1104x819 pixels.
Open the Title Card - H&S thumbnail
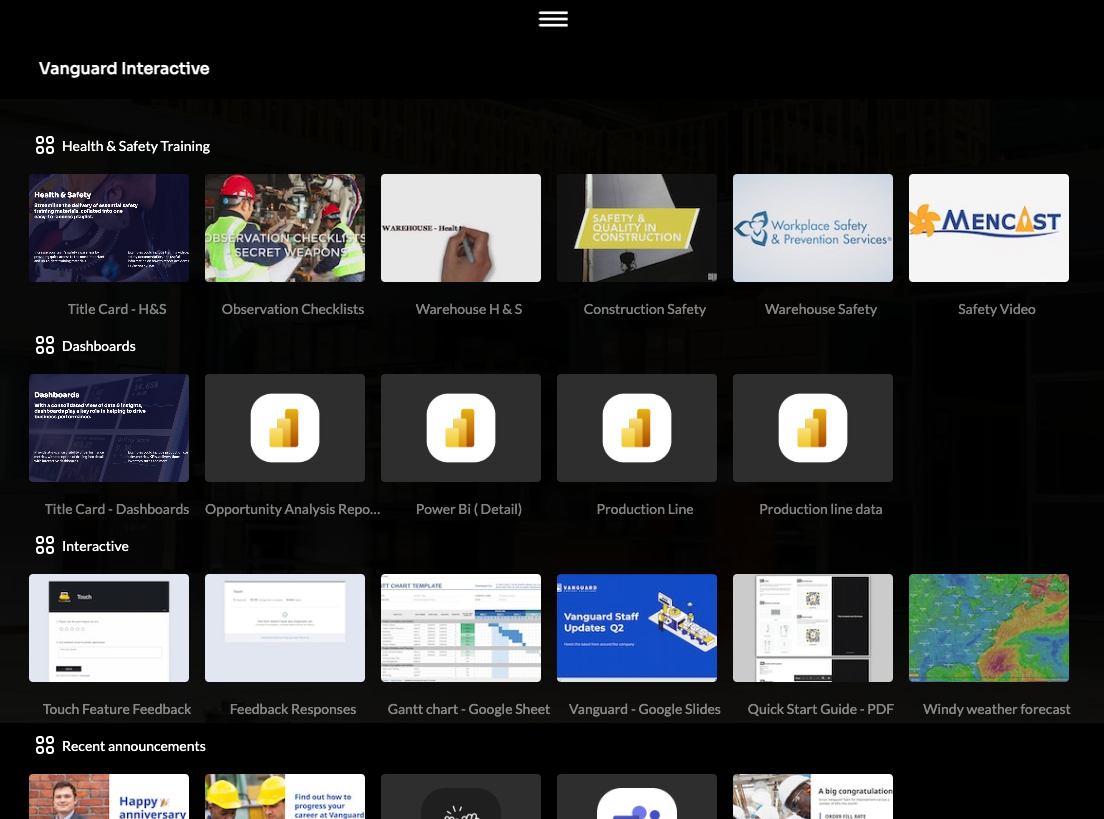[109, 228]
